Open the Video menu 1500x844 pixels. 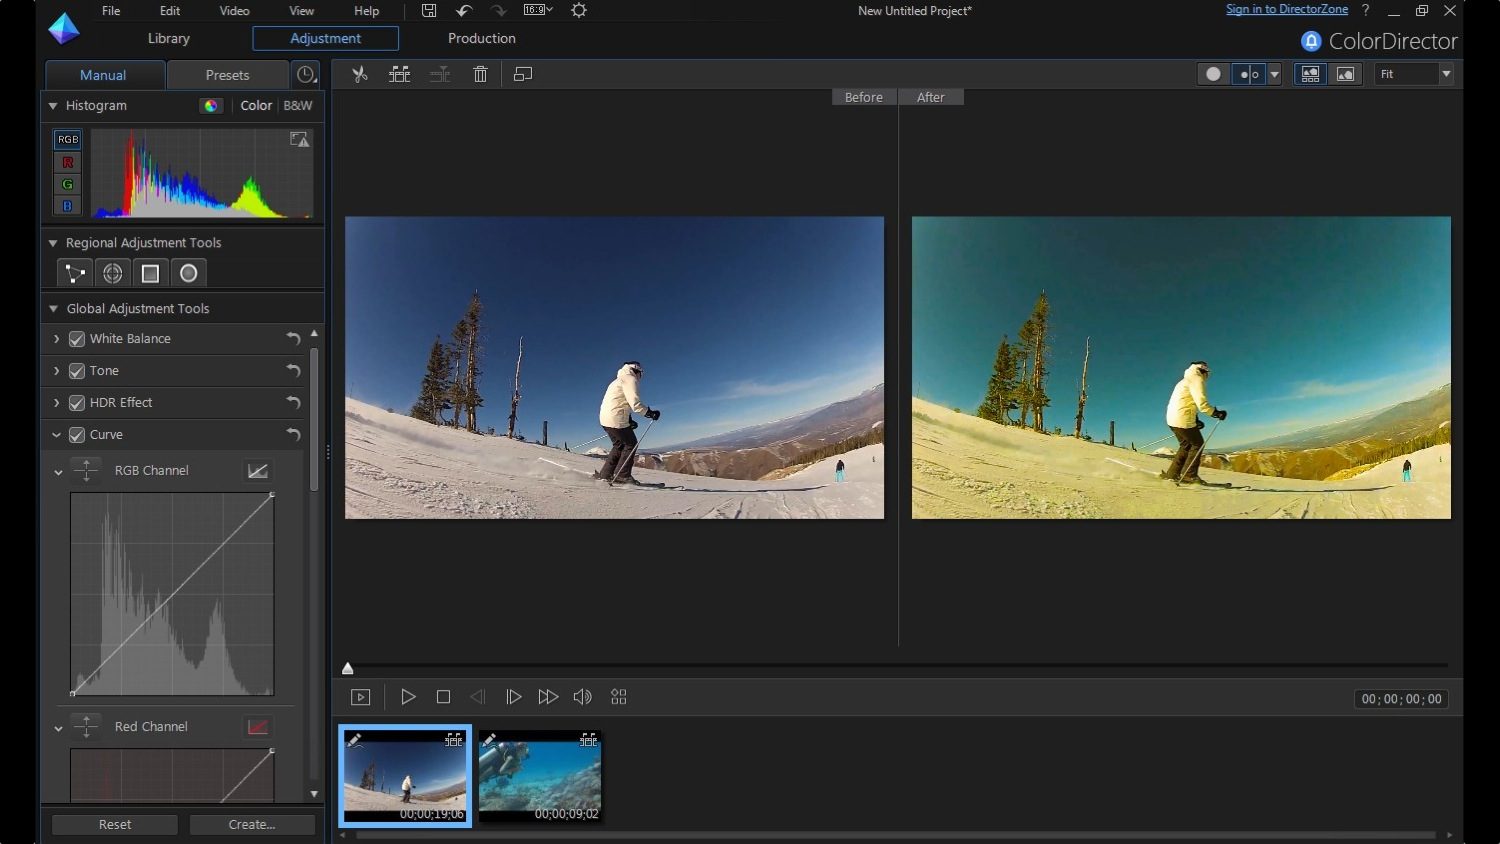(x=234, y=11)
